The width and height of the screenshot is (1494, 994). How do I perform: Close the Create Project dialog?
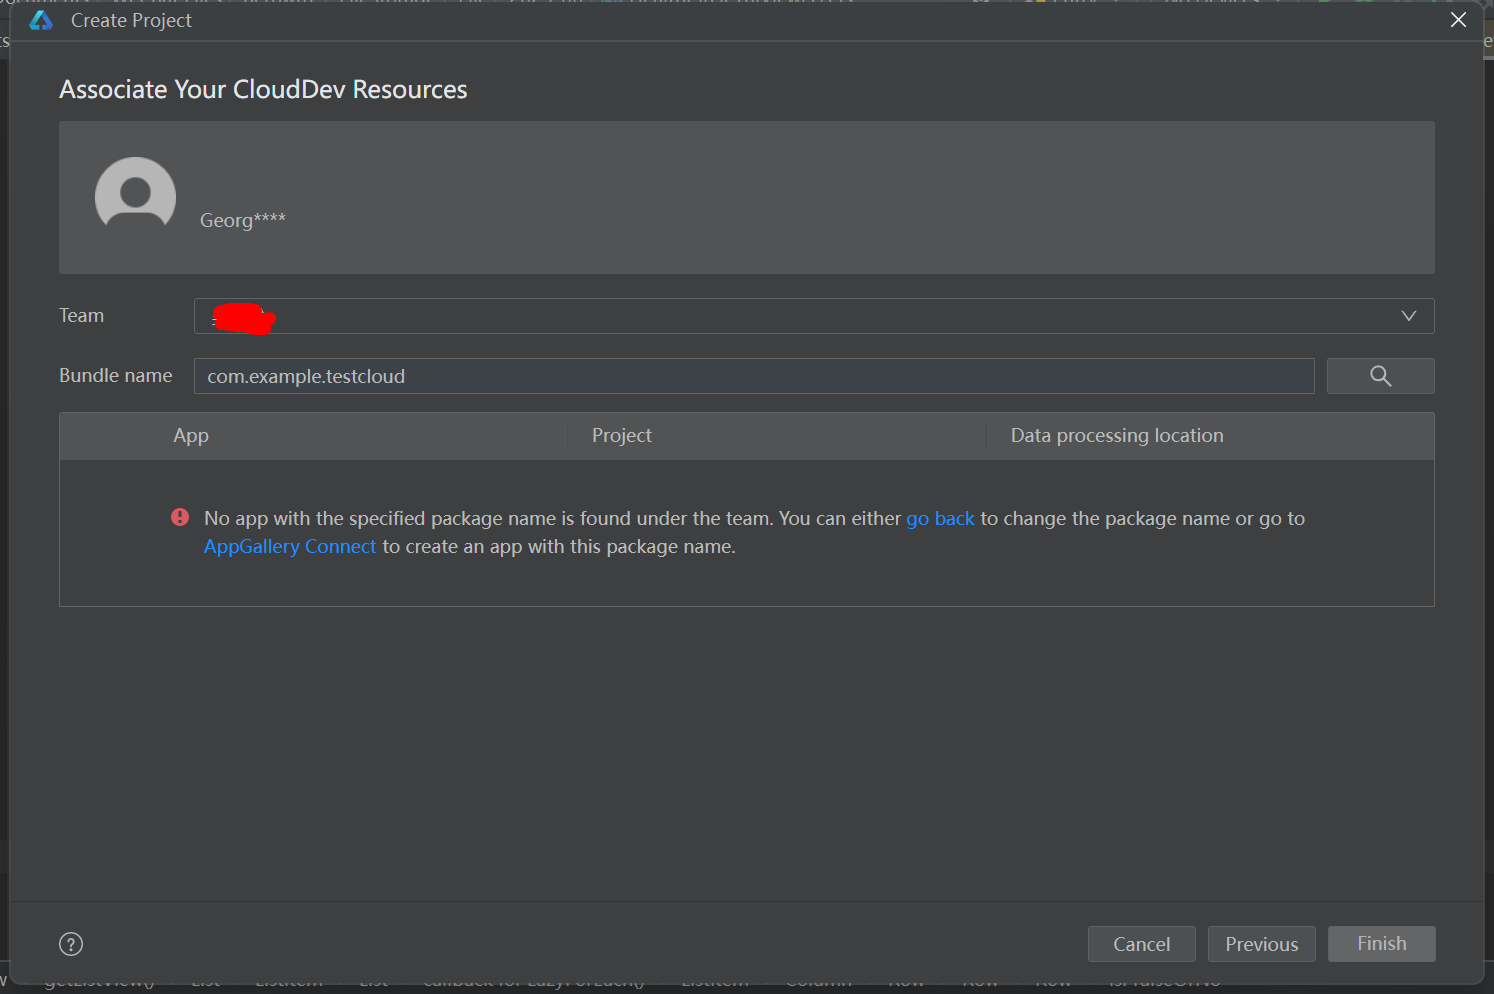(1458, 20)
